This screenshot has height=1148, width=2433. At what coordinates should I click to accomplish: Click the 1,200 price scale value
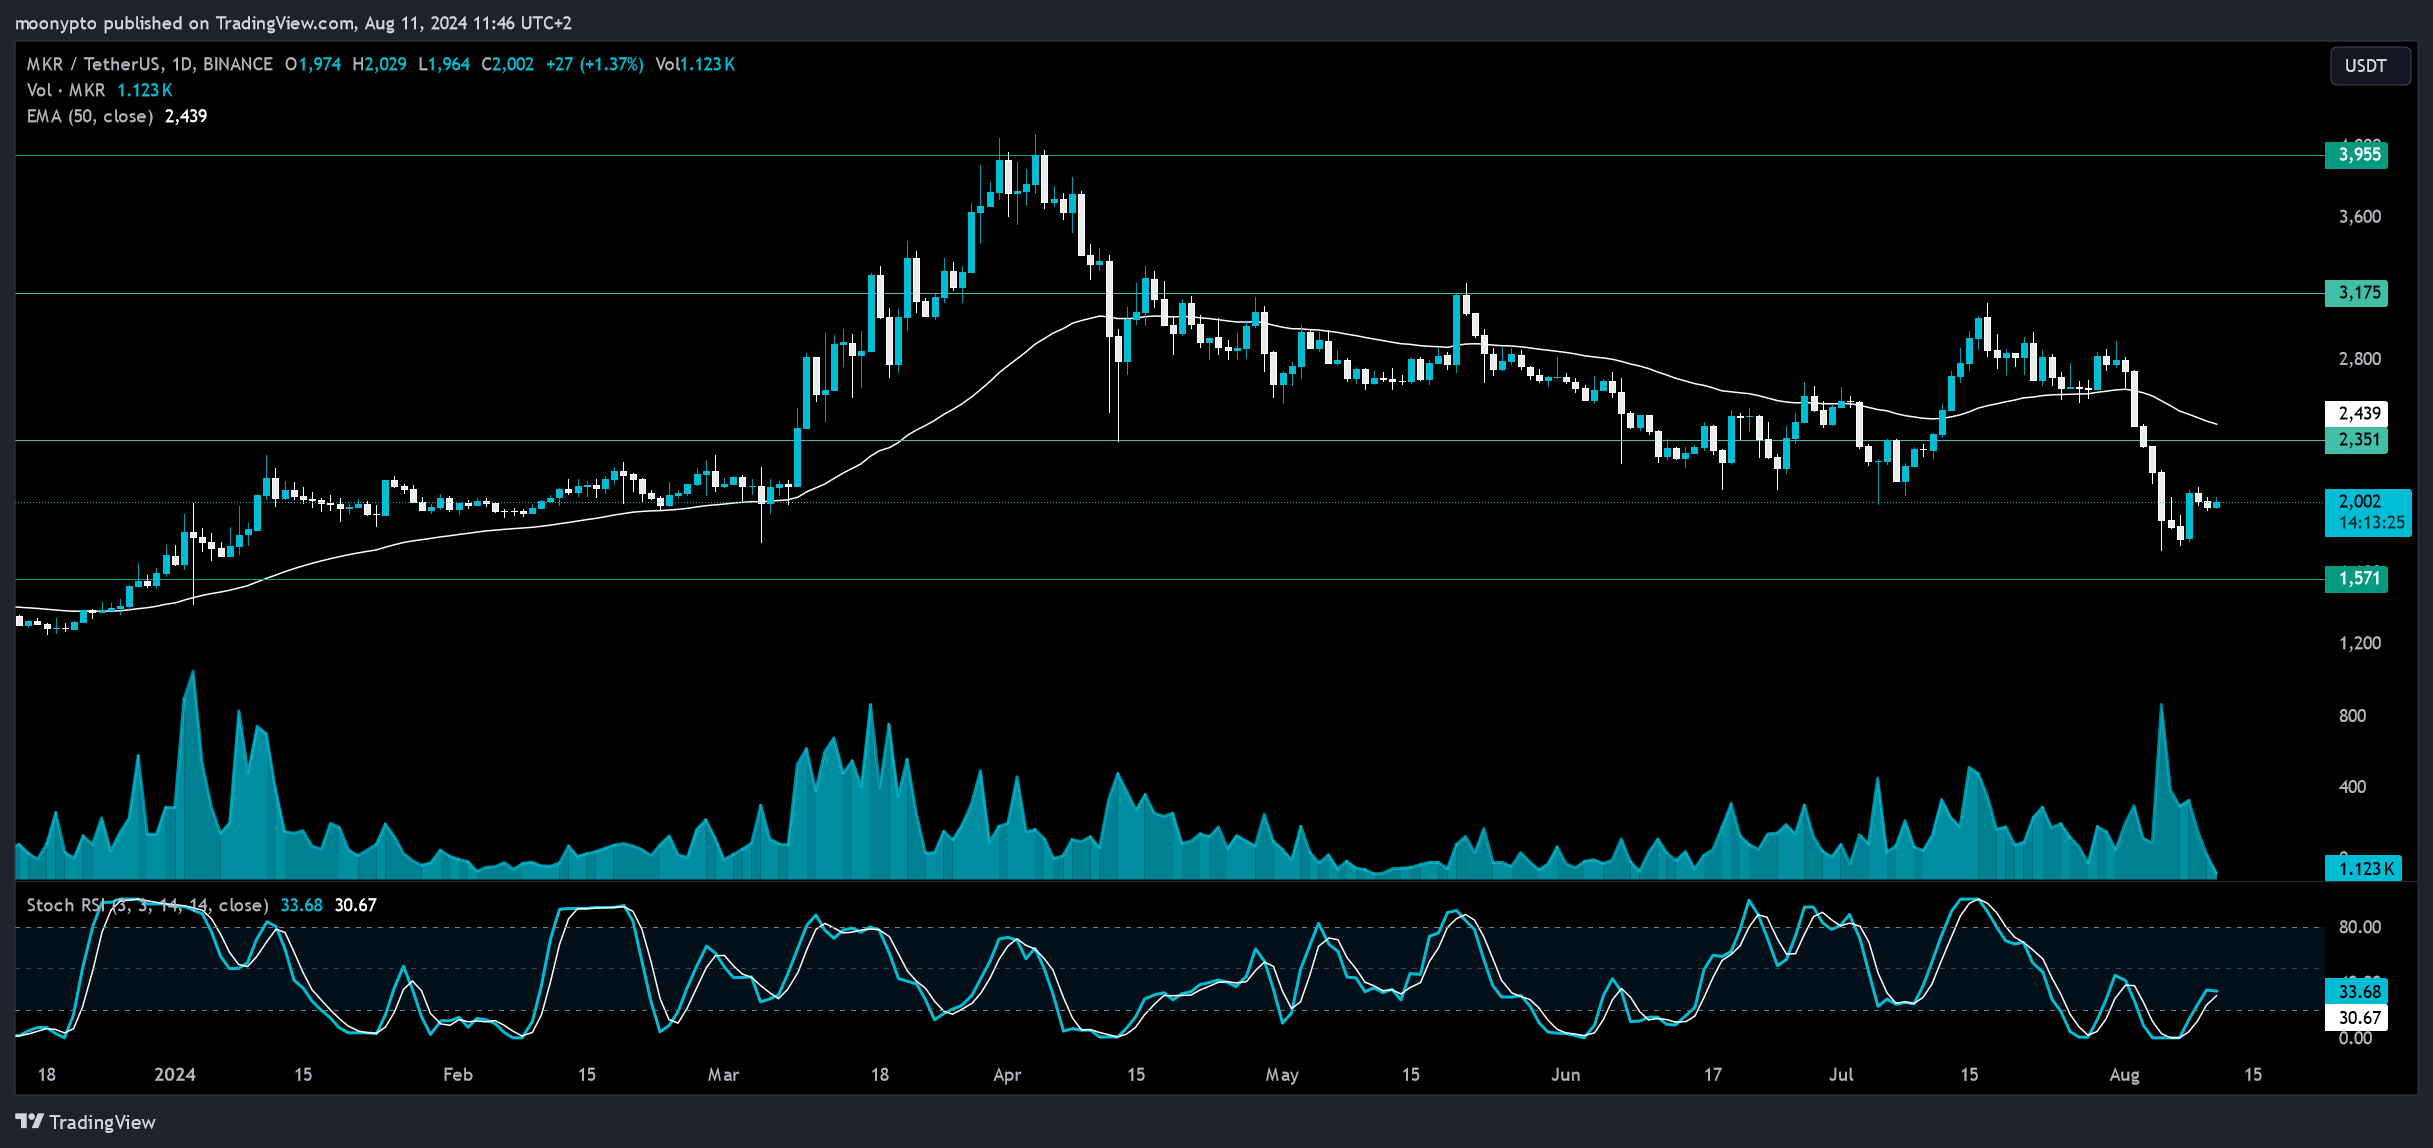click(x=2360, y=643)
